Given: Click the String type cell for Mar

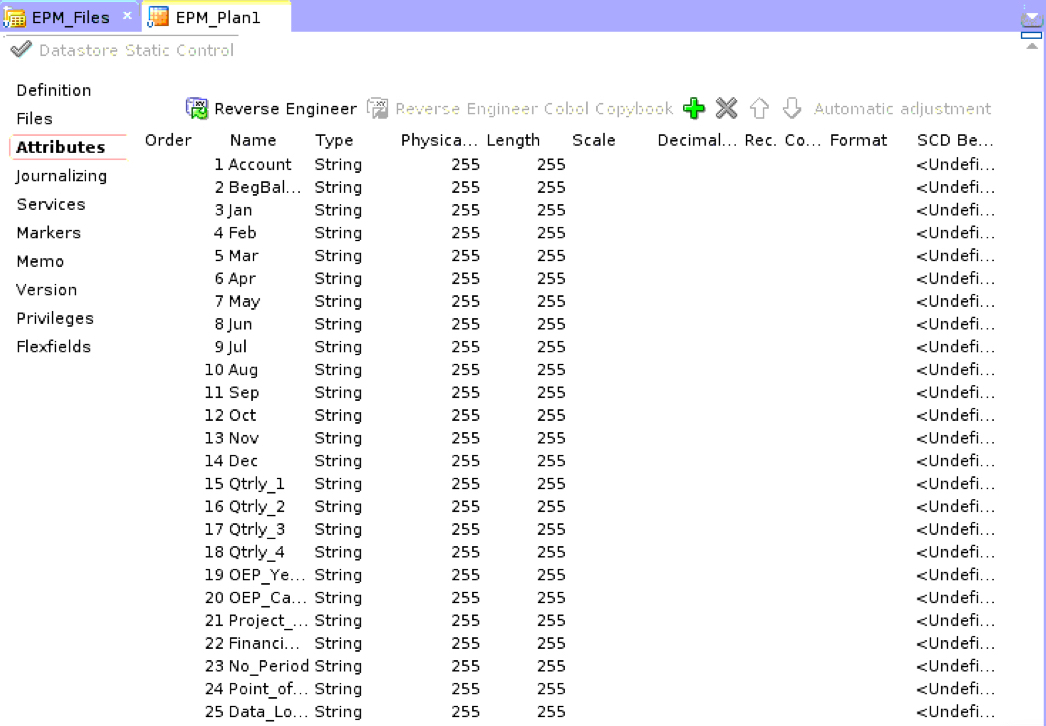Looking at the screenshot, I should tap(338, 256).
